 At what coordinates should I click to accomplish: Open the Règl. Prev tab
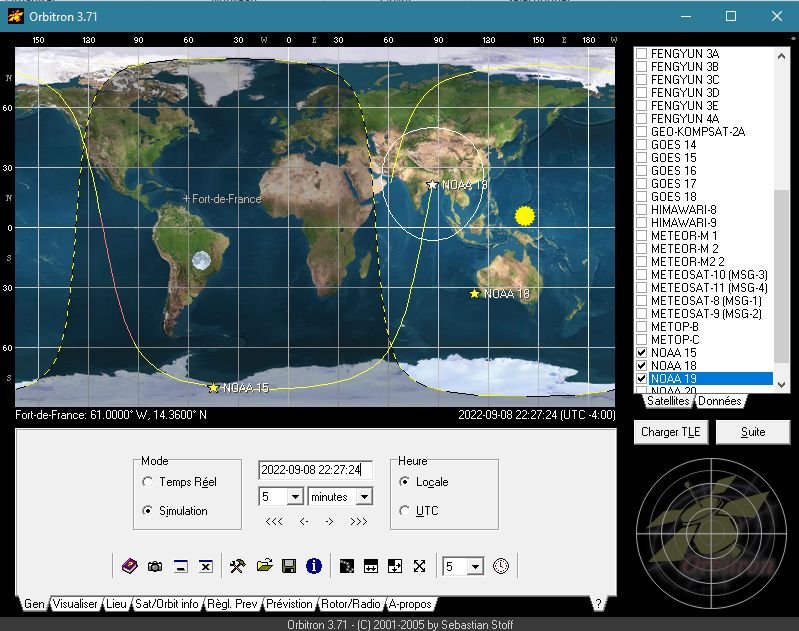pos(232,604)
